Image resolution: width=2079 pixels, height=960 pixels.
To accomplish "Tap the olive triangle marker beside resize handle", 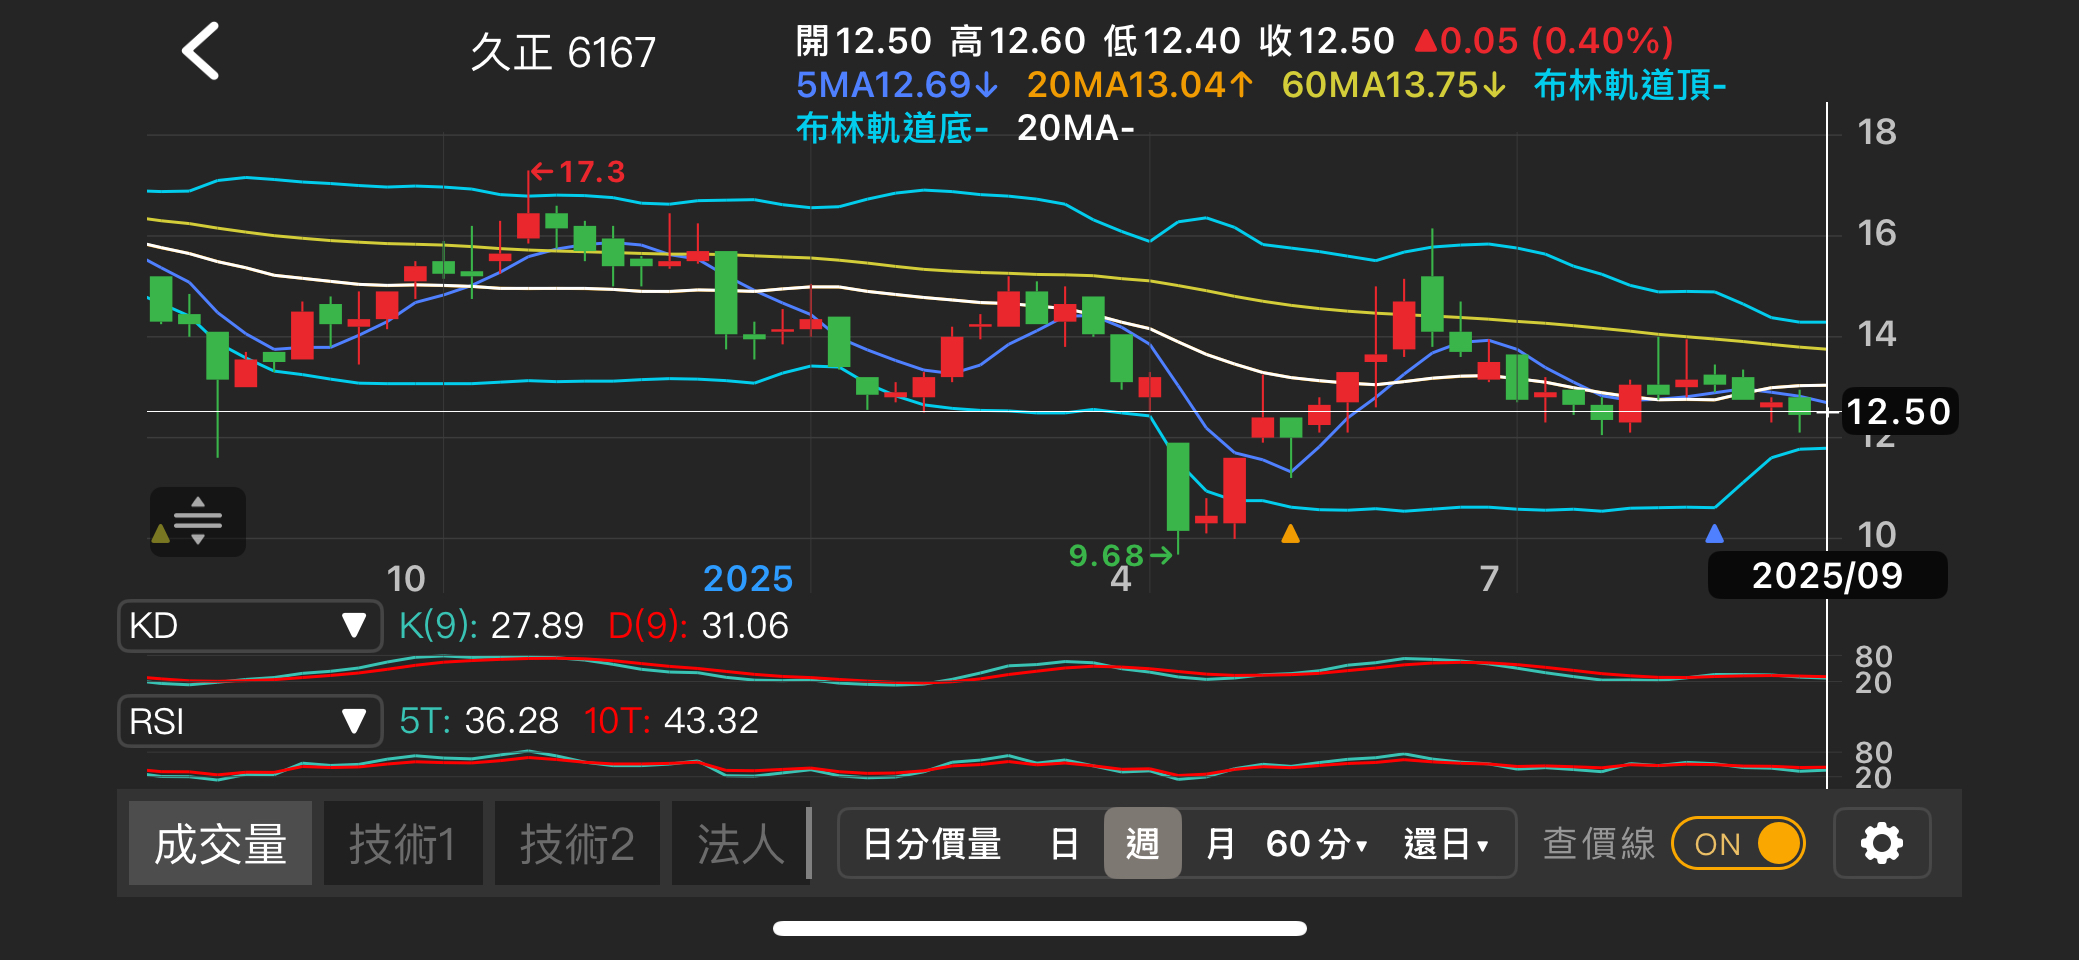I will pos(160,533).
